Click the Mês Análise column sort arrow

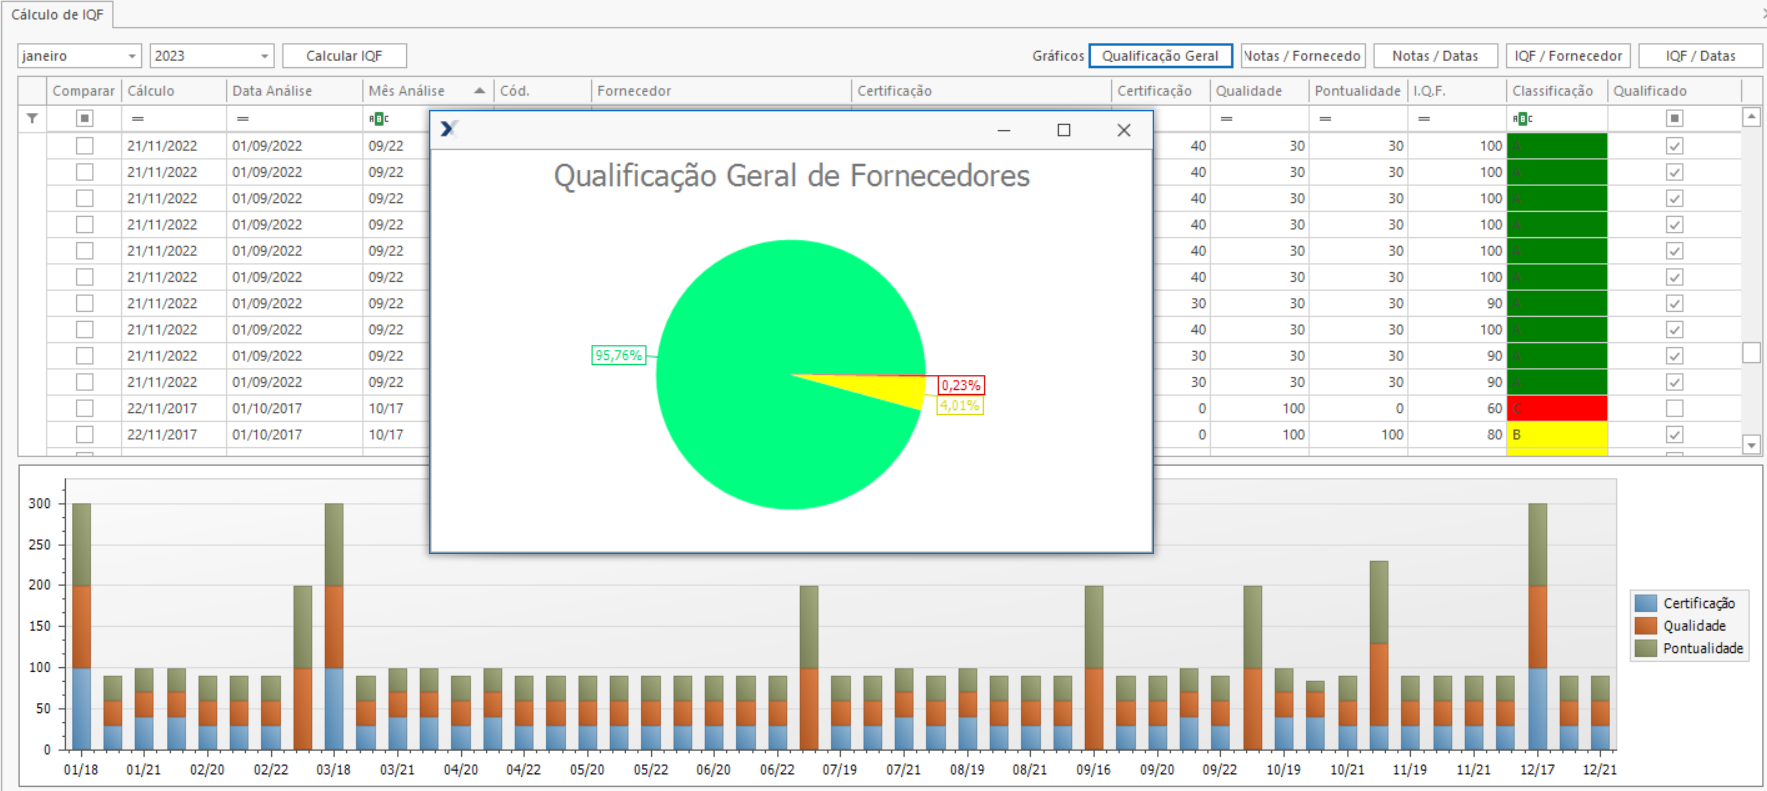480,91
